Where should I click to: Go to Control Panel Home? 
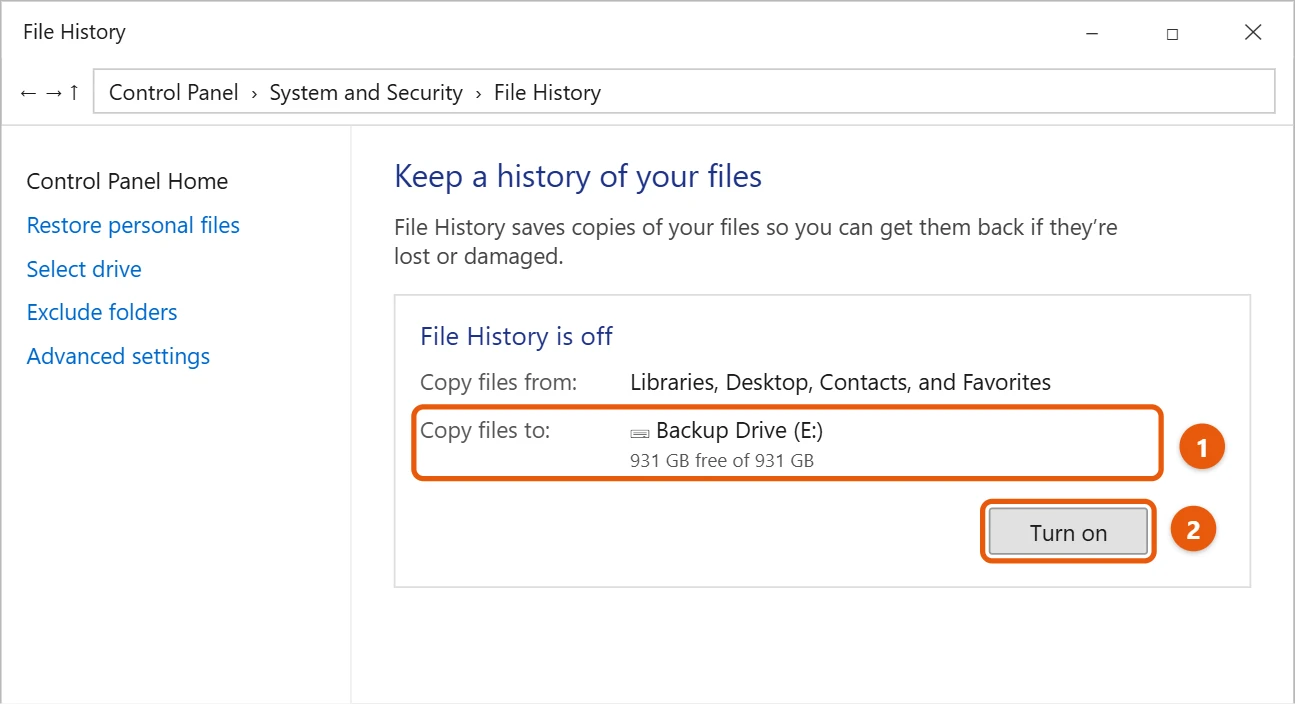coord(127,181)
